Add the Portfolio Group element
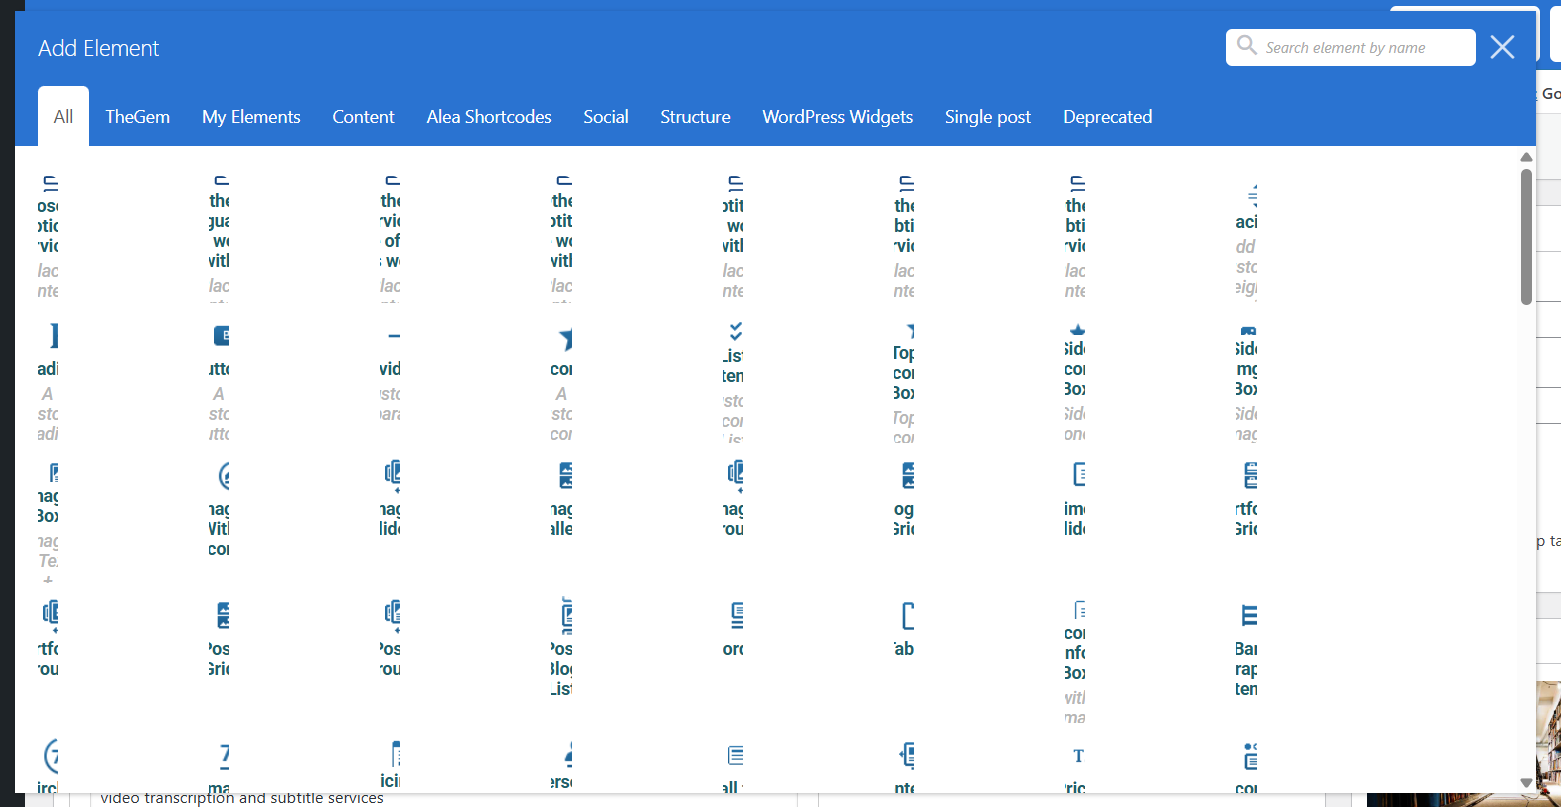Screen dimensions: 1561x807 click(48, 638)
